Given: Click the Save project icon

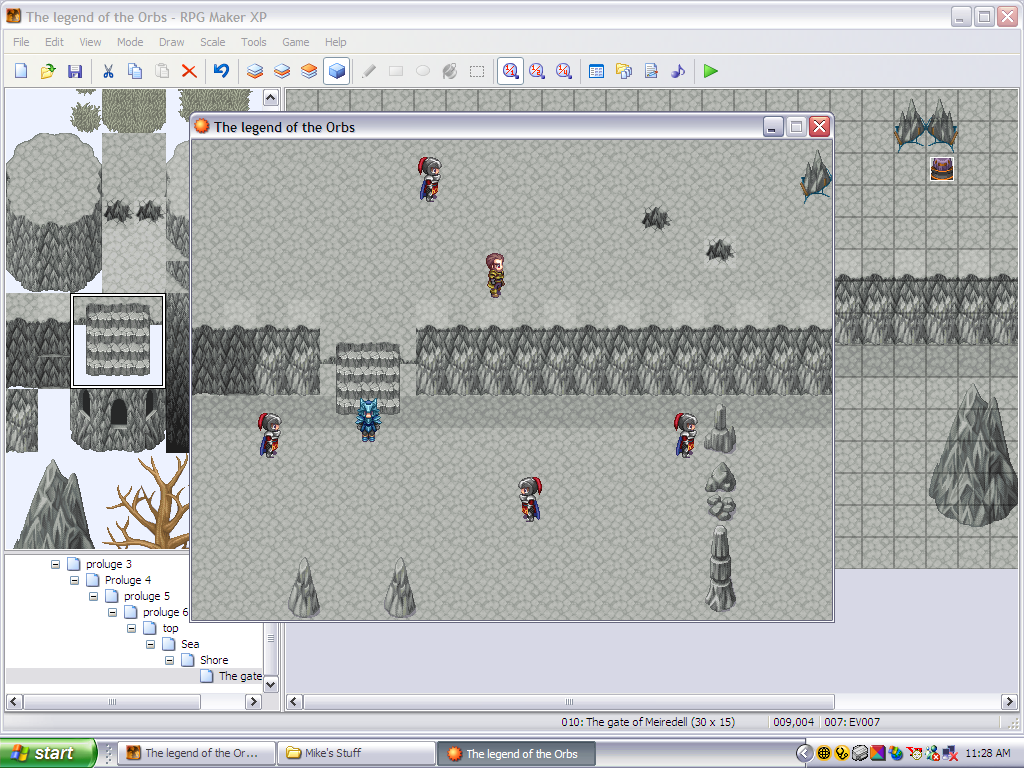Looking at the screenshot, I should pyautogui.click(x=74, y=71).
